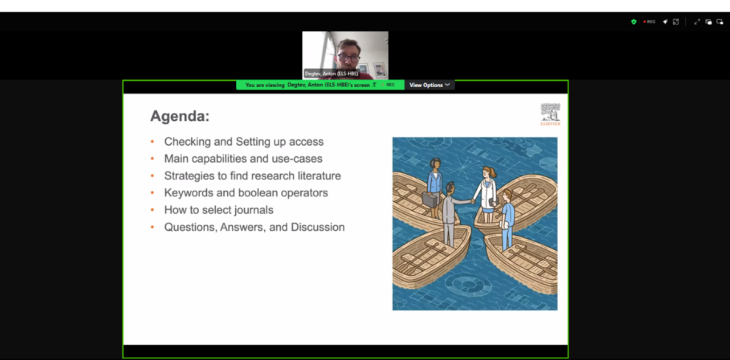
Task: Click the red REC recording indicator
Action: click(x=649, y=22)
